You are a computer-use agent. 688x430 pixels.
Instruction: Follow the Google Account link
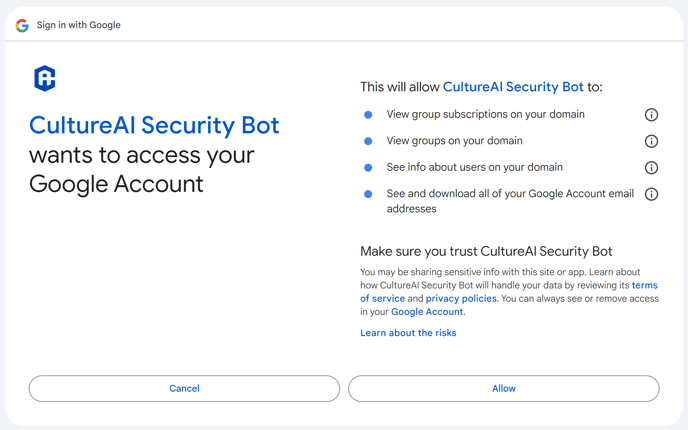click(x=427, y=312)
